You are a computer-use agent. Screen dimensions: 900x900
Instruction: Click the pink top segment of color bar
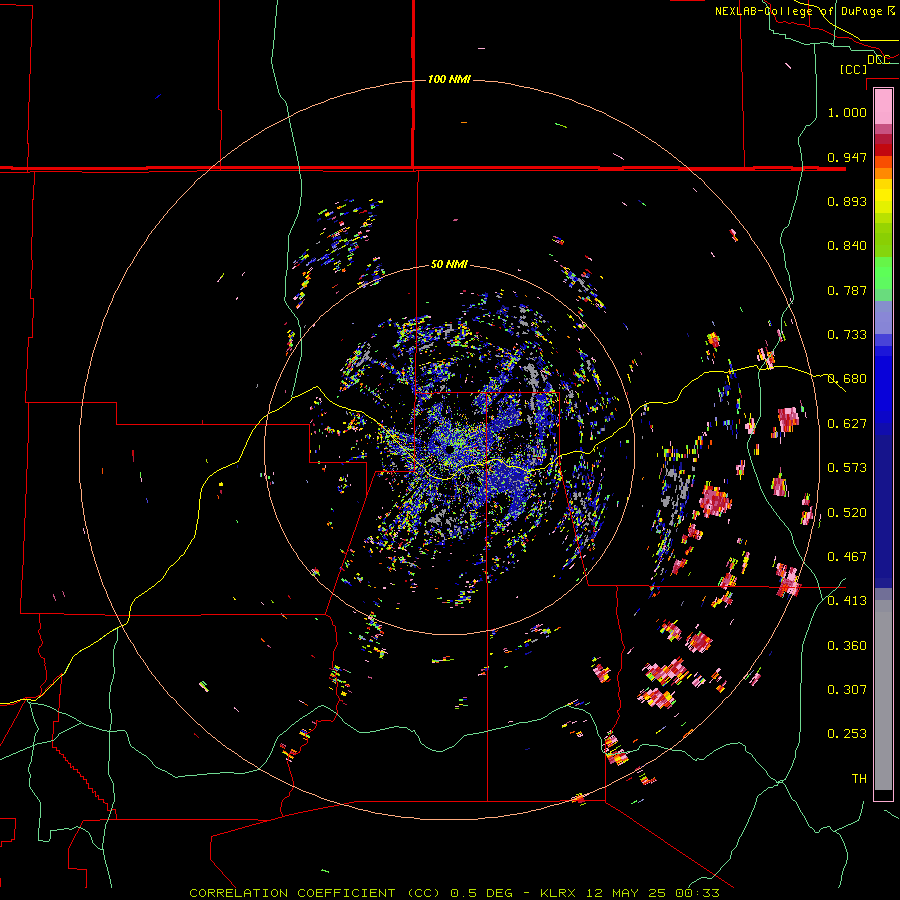[883, 106]
